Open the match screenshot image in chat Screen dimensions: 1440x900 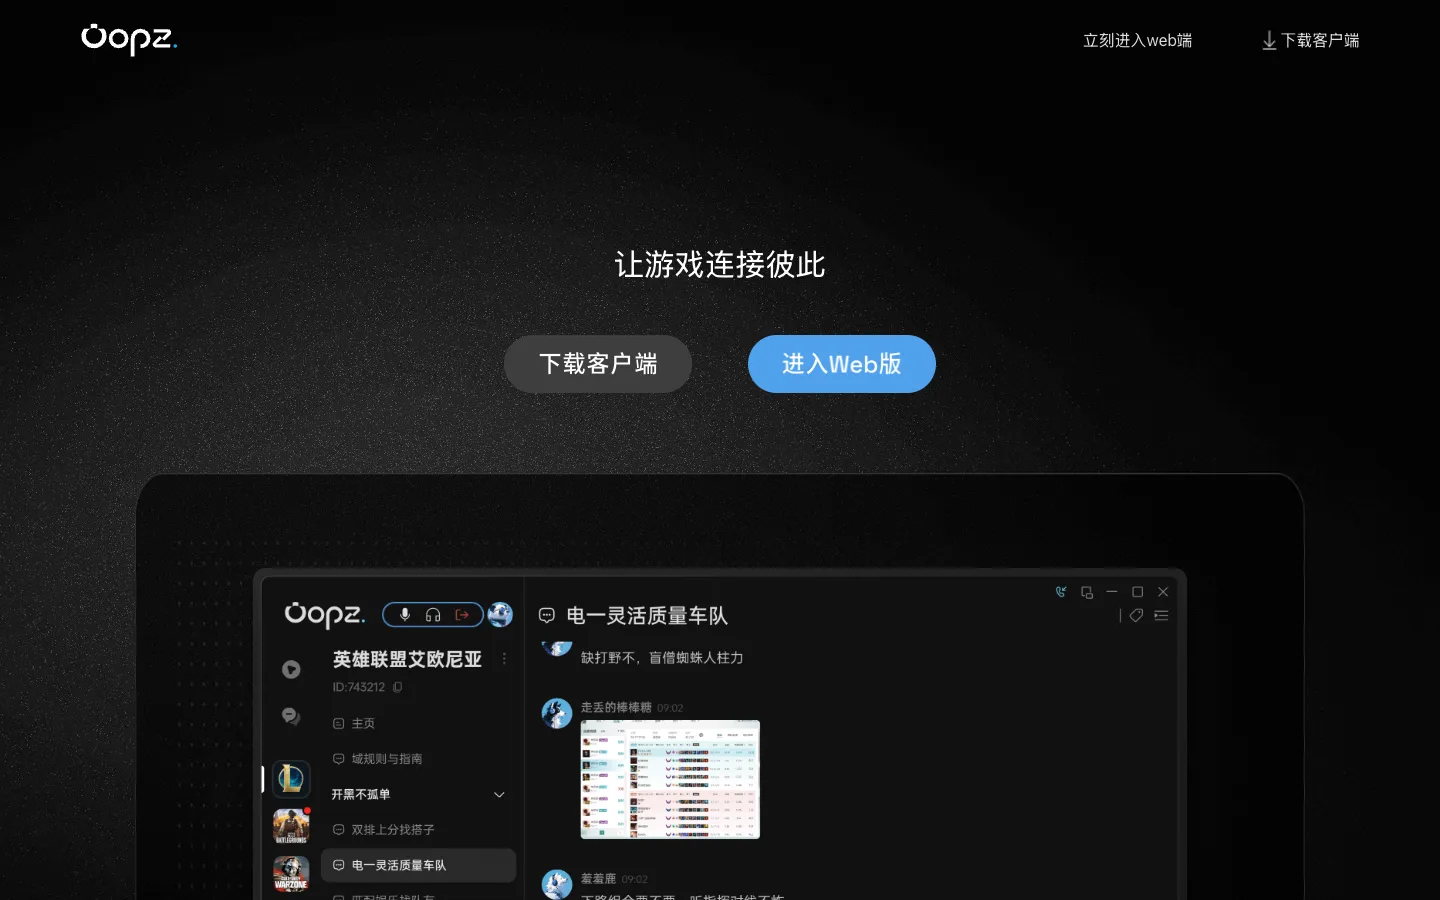click(670, 779)
